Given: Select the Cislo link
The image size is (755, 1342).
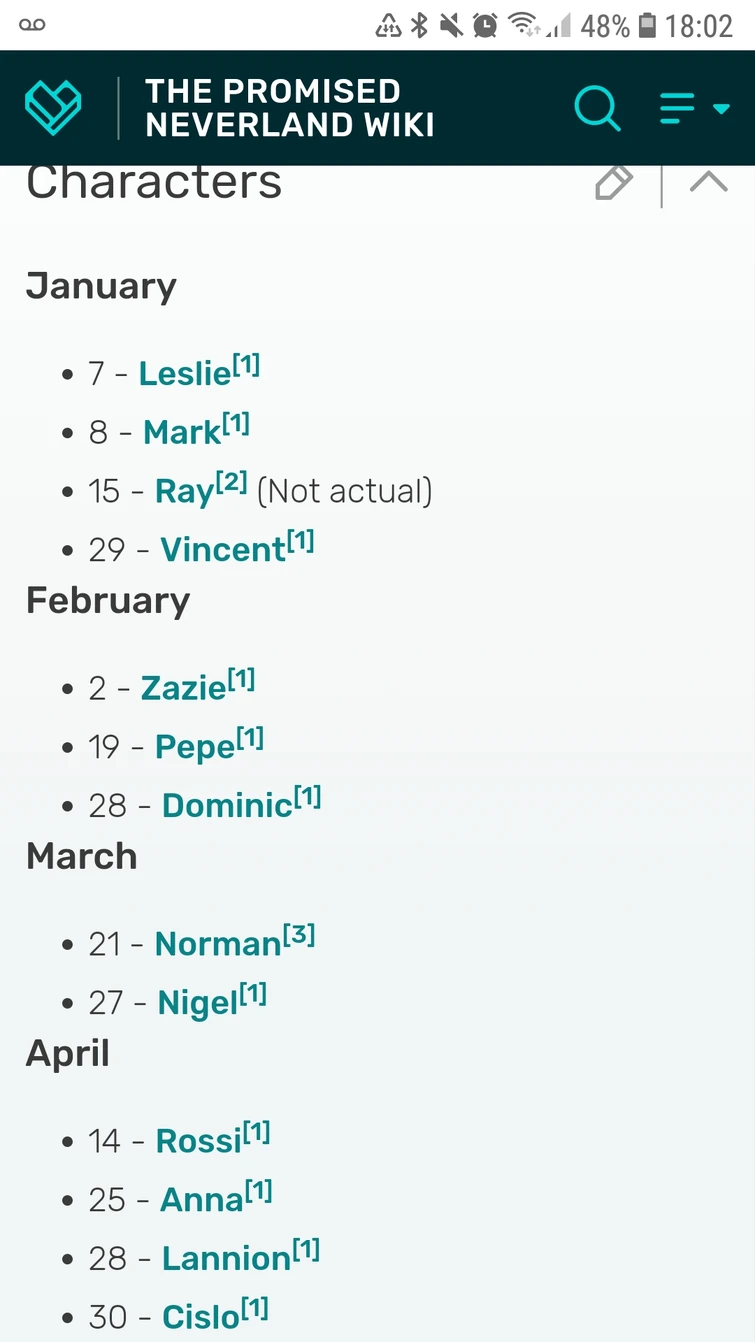Looking at the screenshot, I should 201,1317.
